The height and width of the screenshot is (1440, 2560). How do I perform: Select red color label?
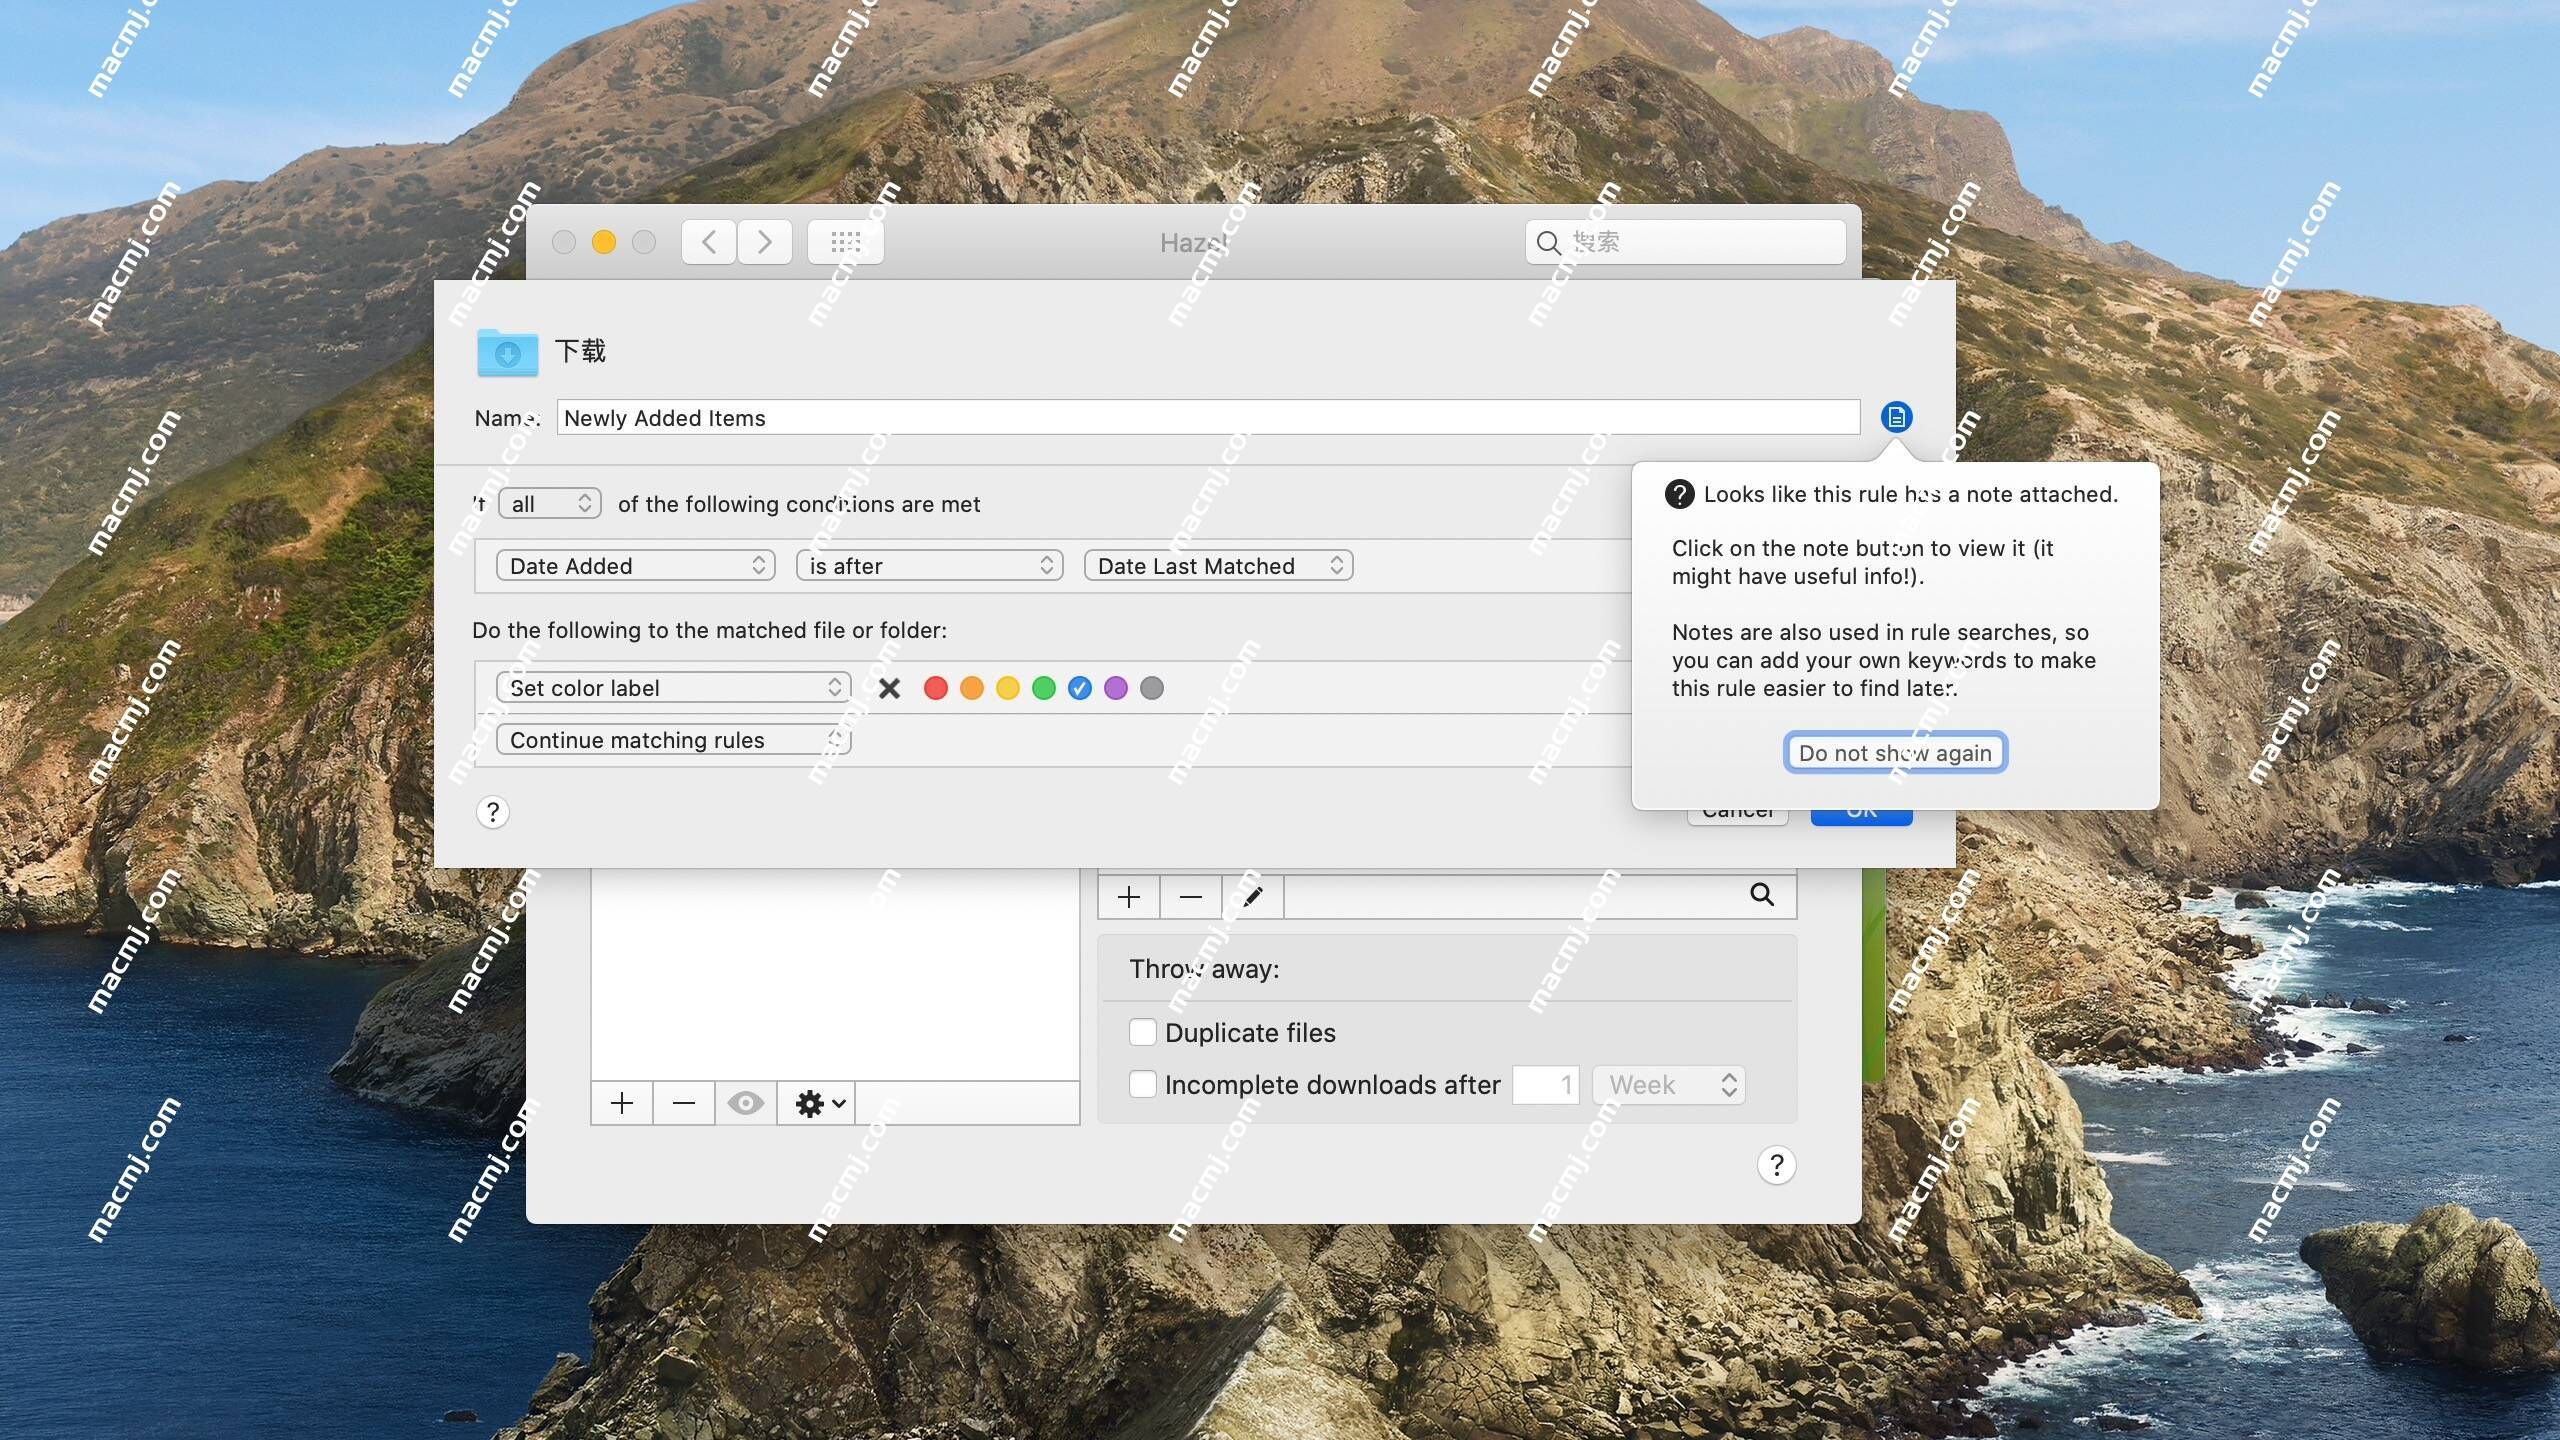pos(936,688)
